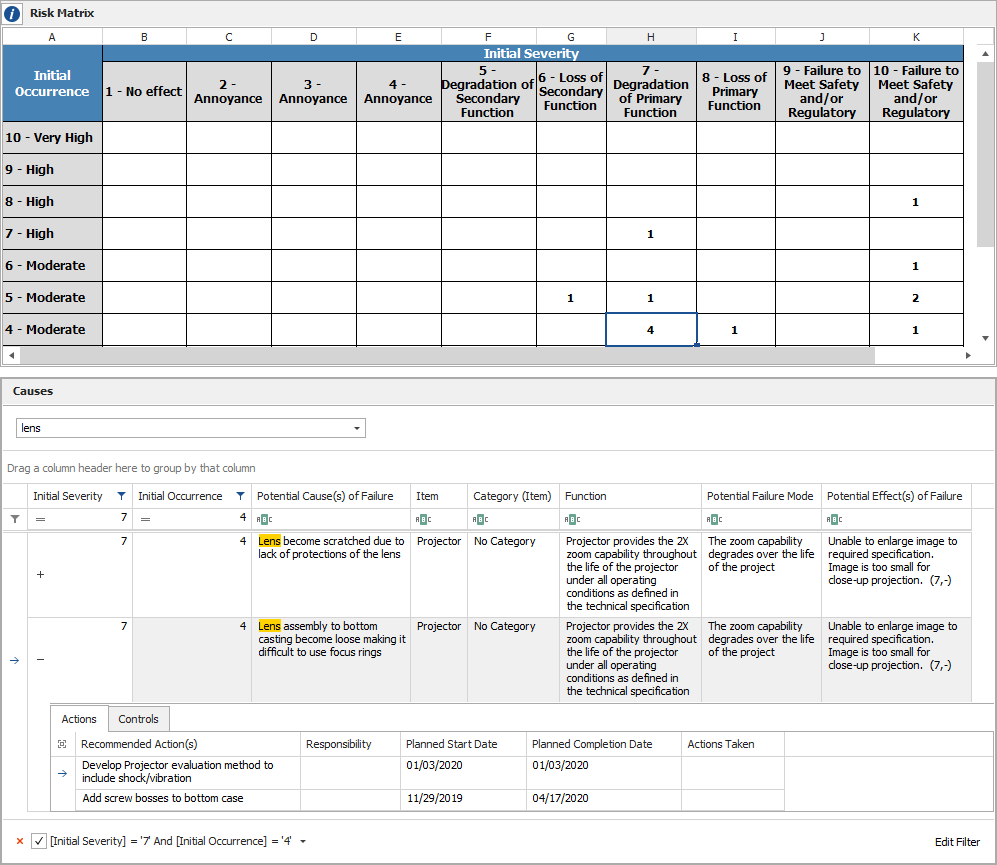The image size is (997, 865).
Task: Click the red X to clear the filter
Action: [19, 842]
